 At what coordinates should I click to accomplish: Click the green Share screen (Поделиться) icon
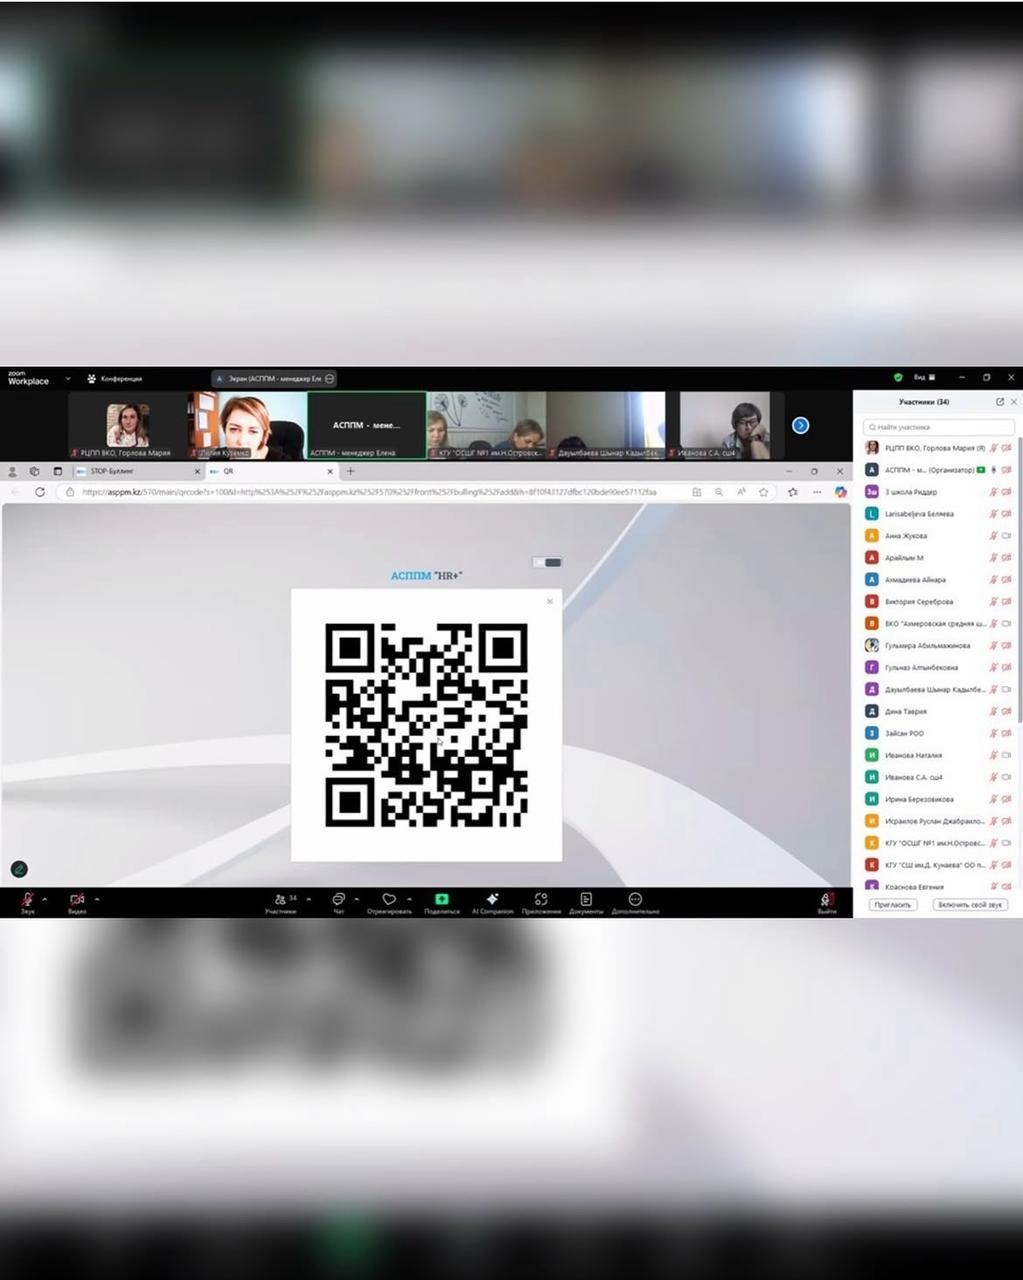click(x=441, y=900)
